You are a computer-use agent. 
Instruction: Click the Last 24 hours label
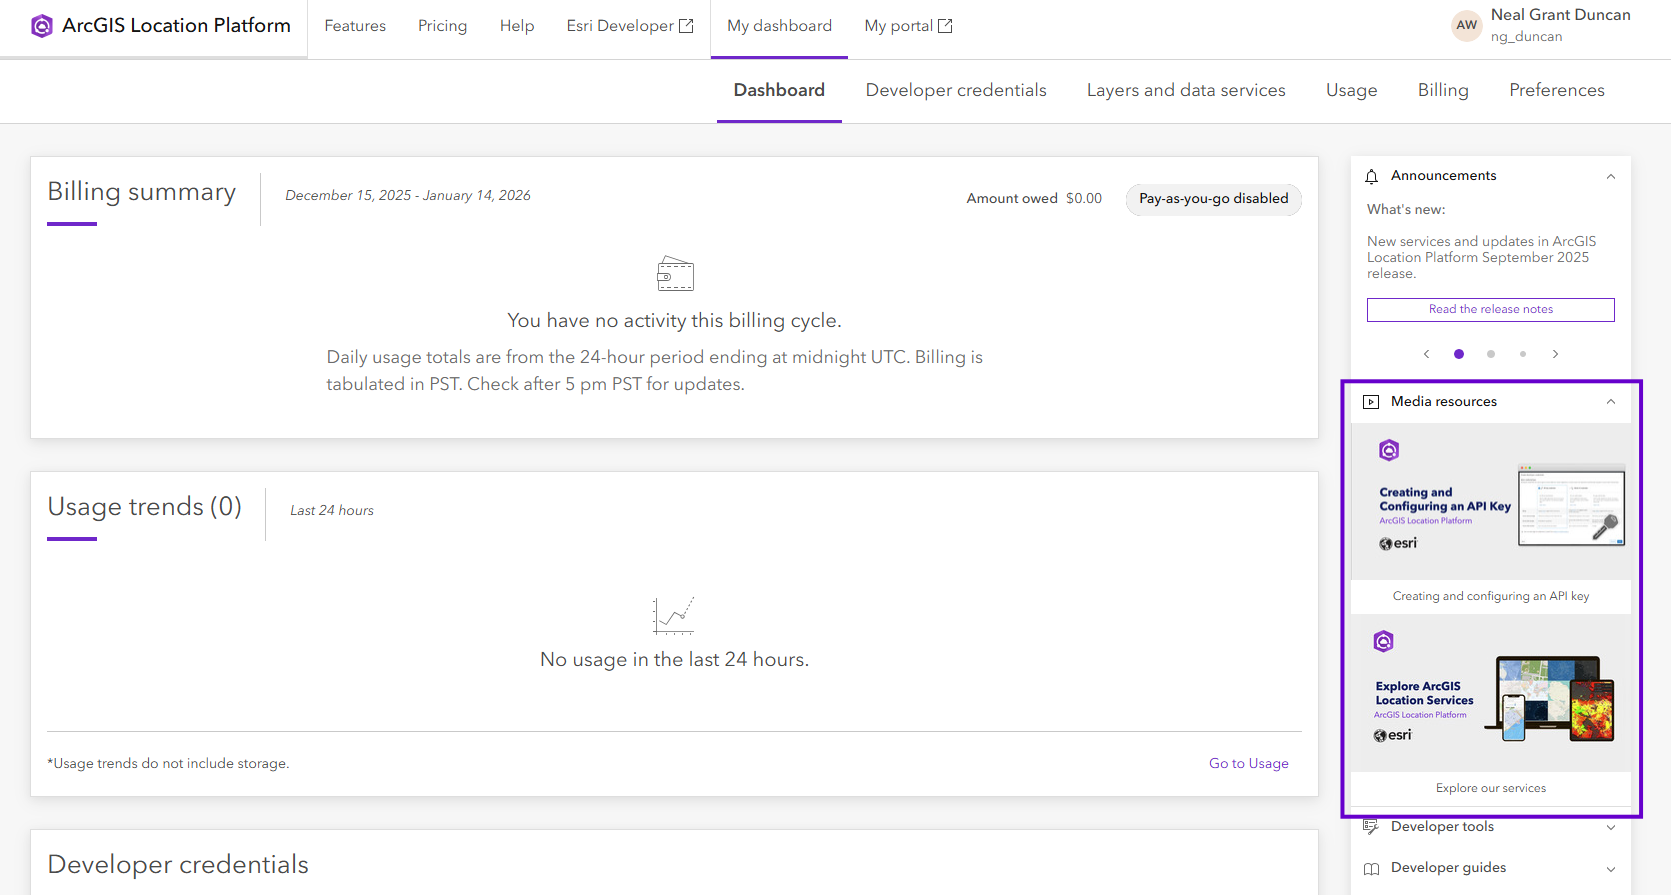pyautogui.click(x=332, y=511)
